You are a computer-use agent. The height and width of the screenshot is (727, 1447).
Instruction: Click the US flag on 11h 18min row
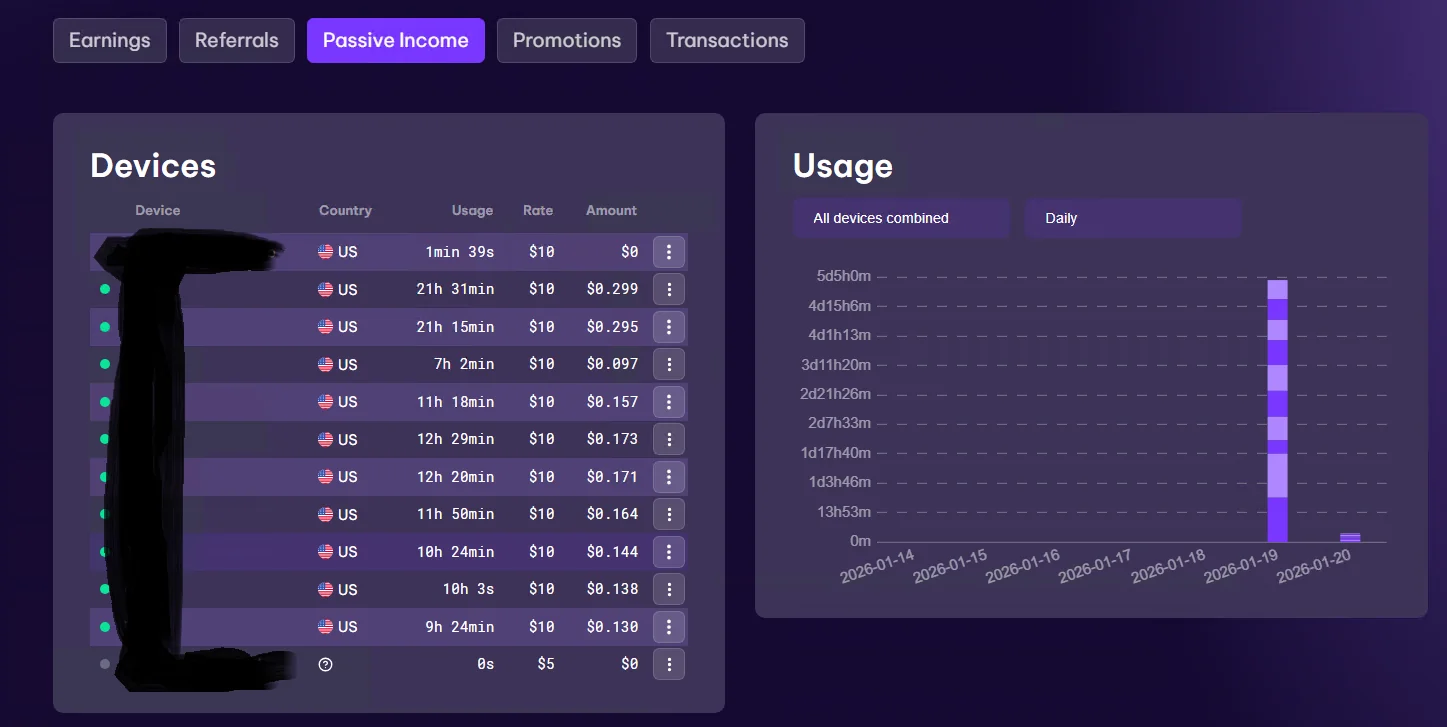[326, 402]
